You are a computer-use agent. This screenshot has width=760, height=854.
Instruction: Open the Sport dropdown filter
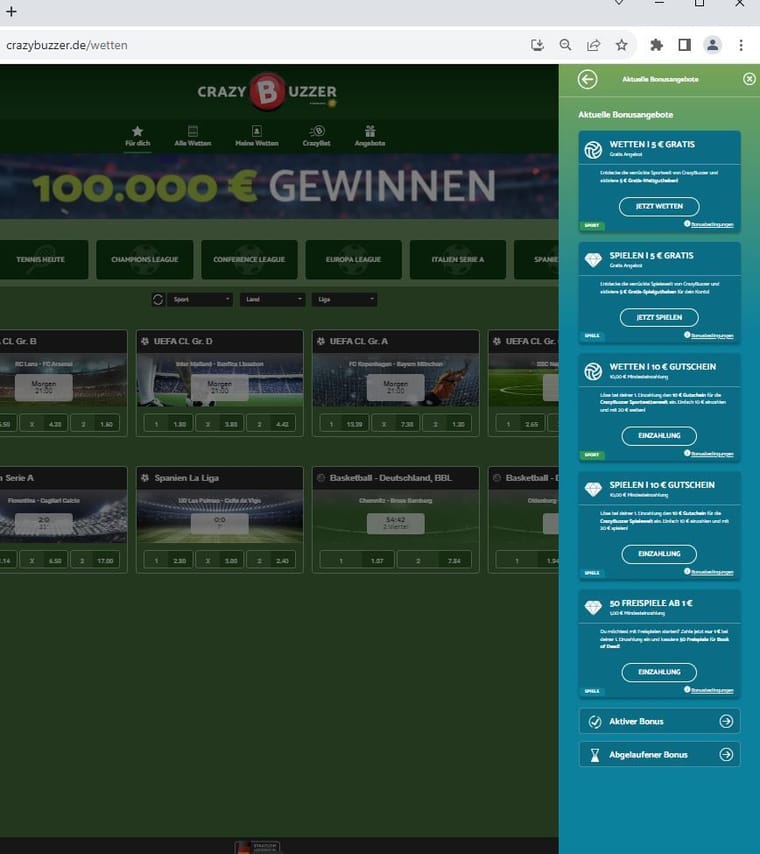200,300
